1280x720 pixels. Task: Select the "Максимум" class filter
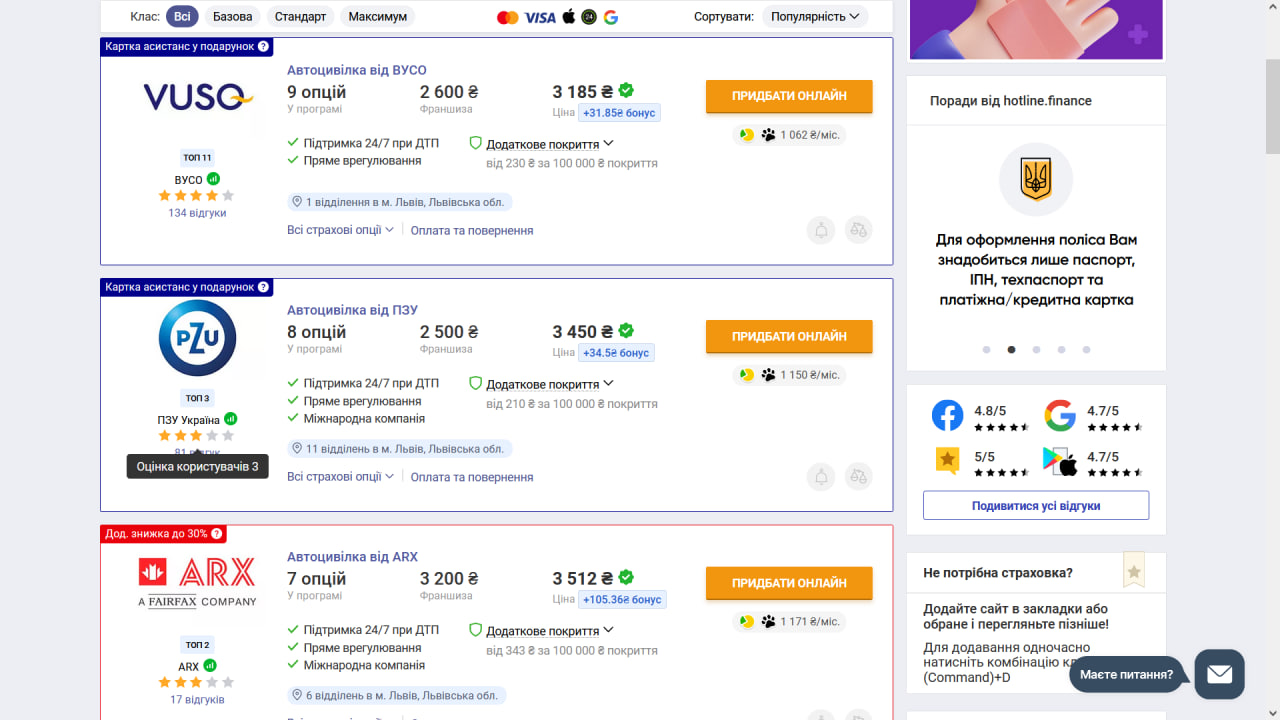[378, 17]
